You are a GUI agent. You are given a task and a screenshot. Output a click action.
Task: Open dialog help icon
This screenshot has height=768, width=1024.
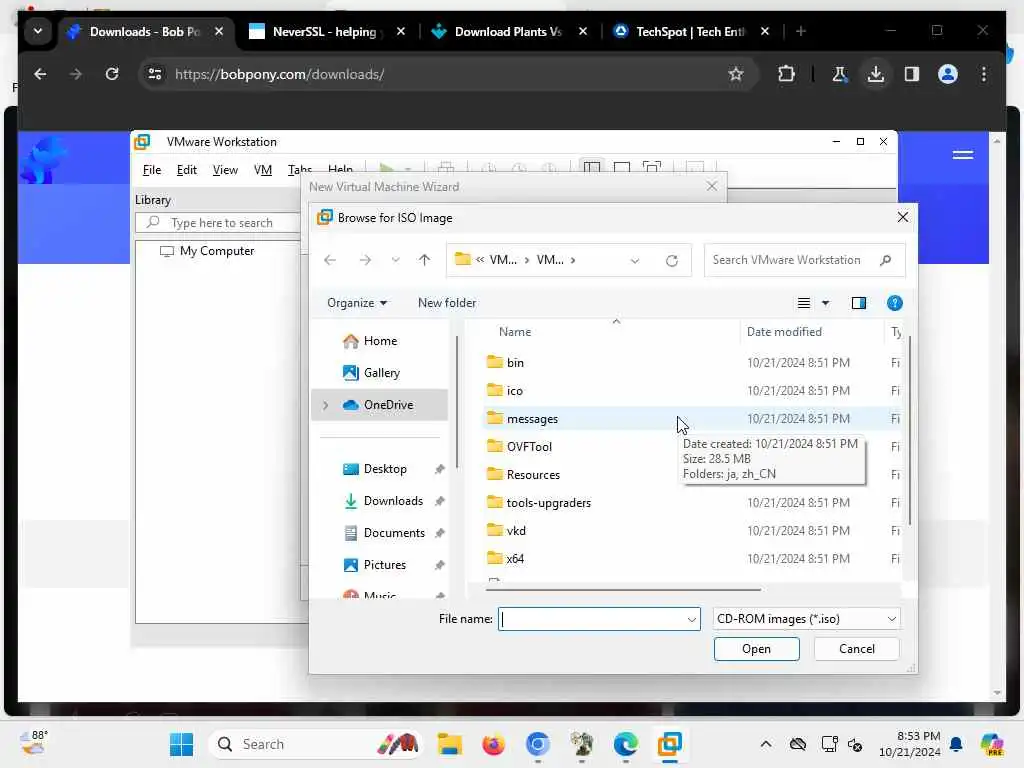point(895,303)
